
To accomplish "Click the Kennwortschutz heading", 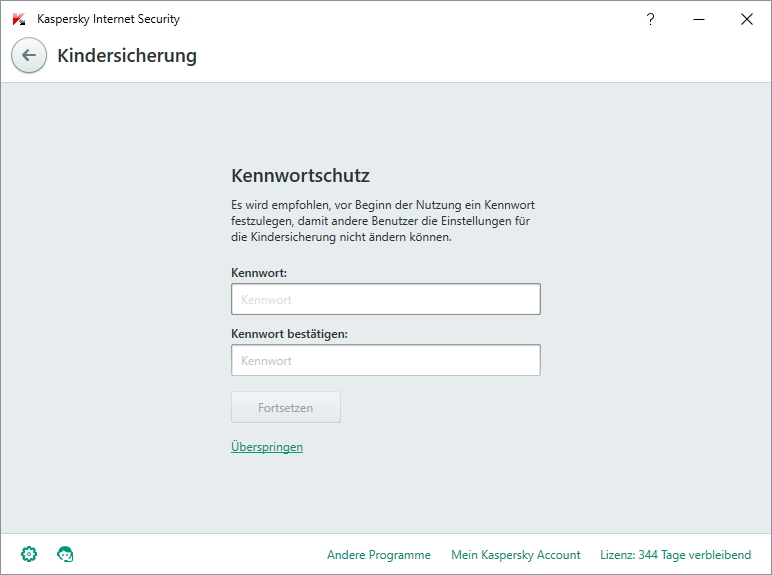I will [300, 176].
